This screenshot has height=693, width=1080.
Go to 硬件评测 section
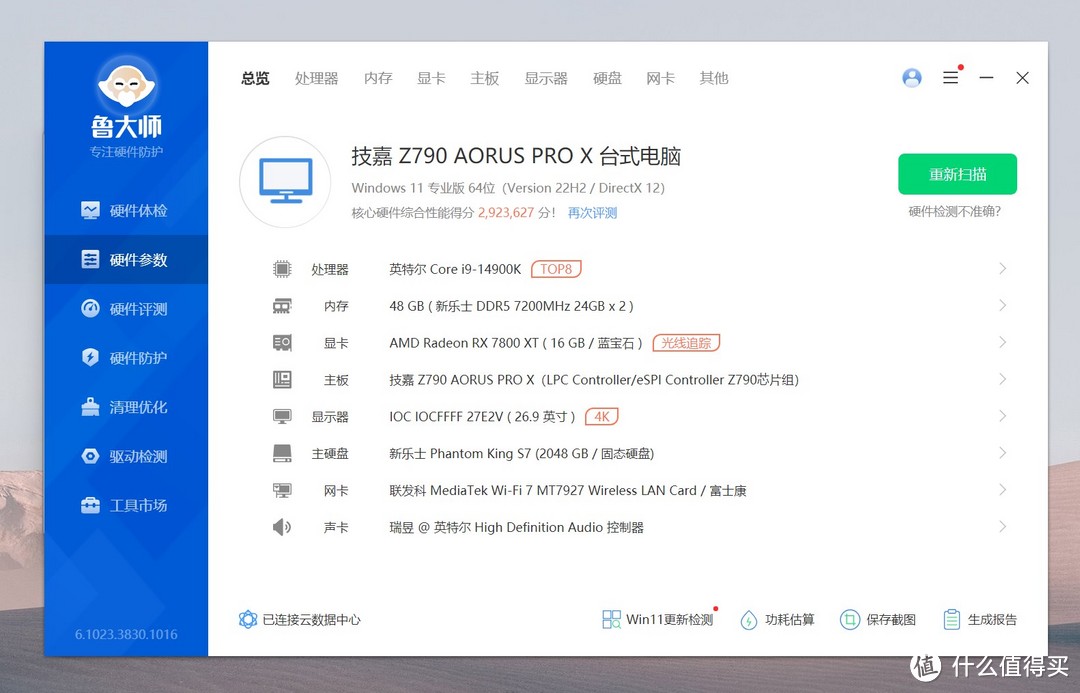click(x=125, y=309)
